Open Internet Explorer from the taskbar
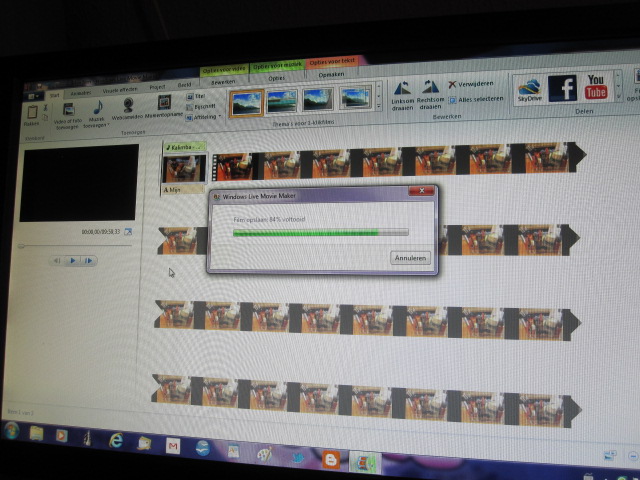This screenshot has width=640, height=480. point(116,440)
